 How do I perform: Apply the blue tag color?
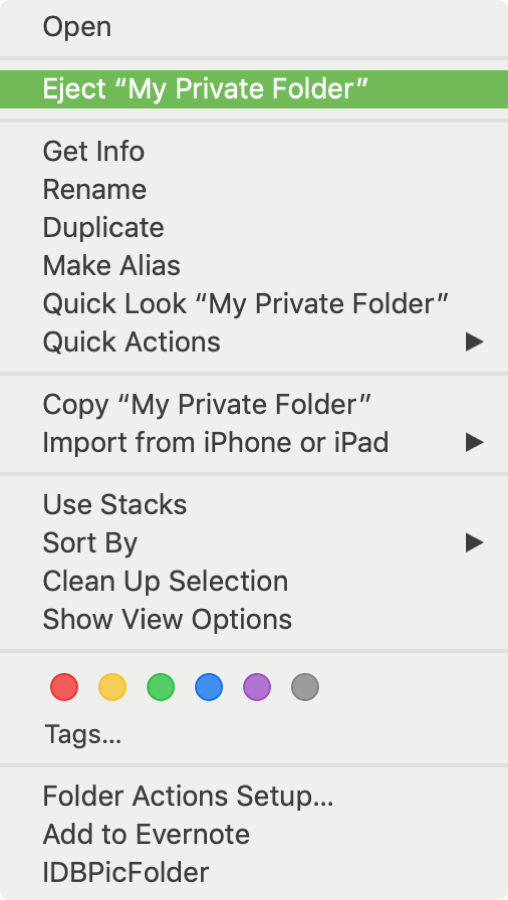[x=208, y=687]
